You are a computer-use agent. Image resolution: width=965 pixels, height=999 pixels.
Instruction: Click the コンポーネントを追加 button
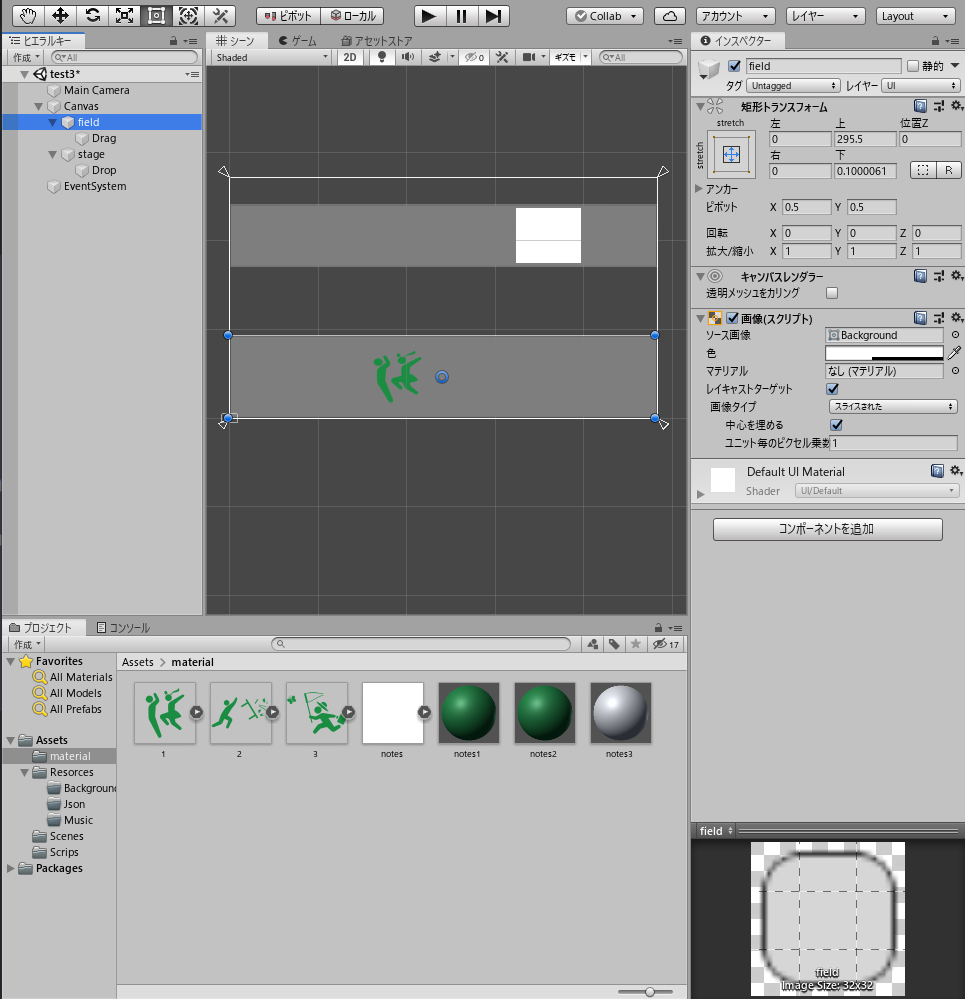coord(825,528)
